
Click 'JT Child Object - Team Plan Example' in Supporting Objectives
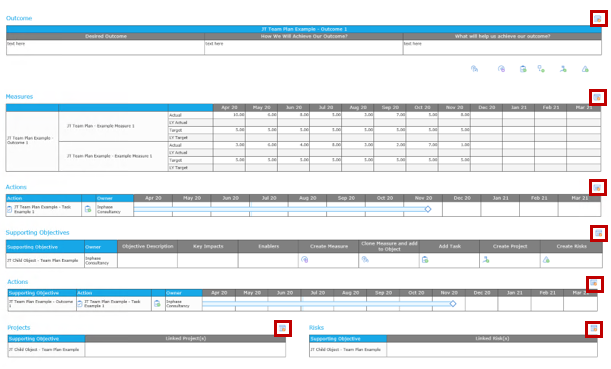43,260
